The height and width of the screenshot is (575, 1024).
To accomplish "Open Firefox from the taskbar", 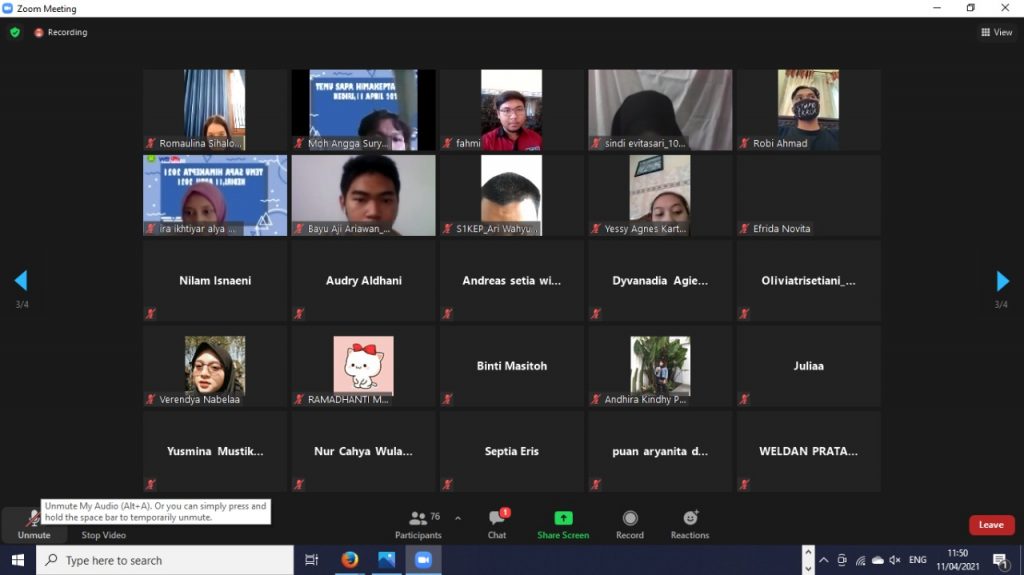I will [x=349, y=560].
